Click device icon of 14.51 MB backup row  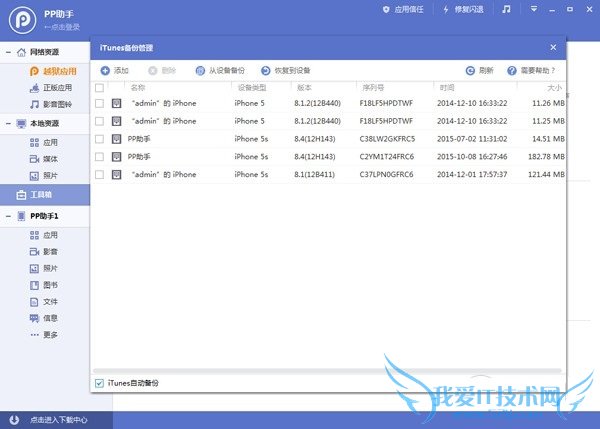pyautogui.click(x=116, y=139)
